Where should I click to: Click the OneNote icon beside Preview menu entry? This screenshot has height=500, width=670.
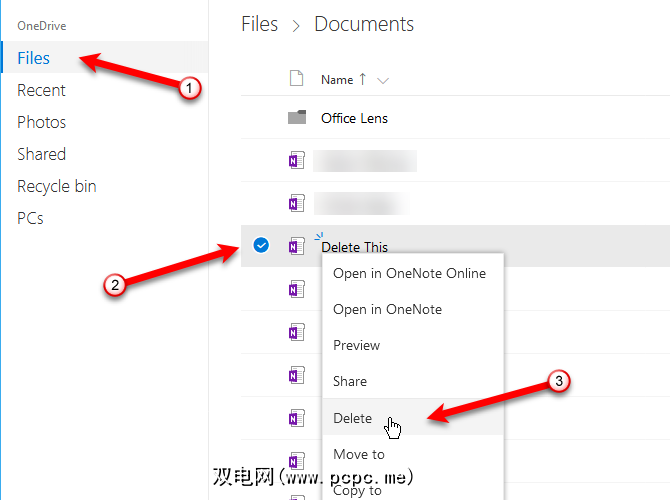pyautogui.click(x=297, y=332)
